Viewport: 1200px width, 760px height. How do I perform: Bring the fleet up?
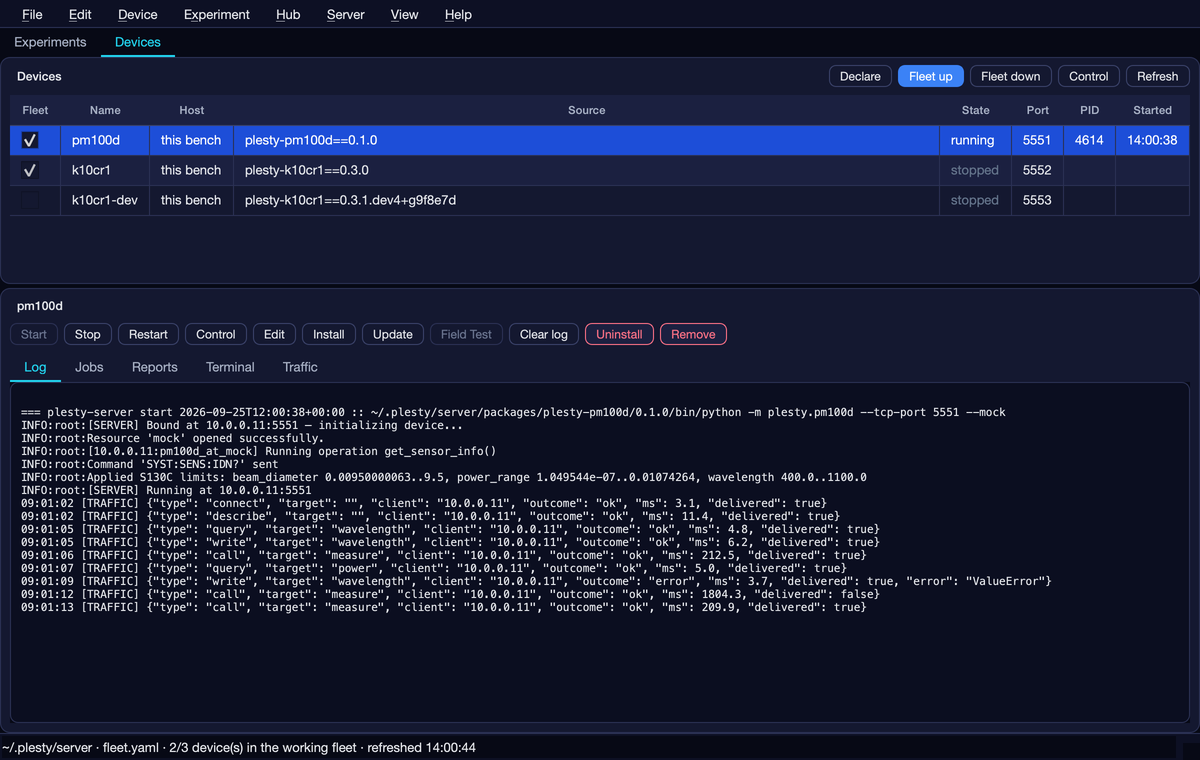[931, 76]
